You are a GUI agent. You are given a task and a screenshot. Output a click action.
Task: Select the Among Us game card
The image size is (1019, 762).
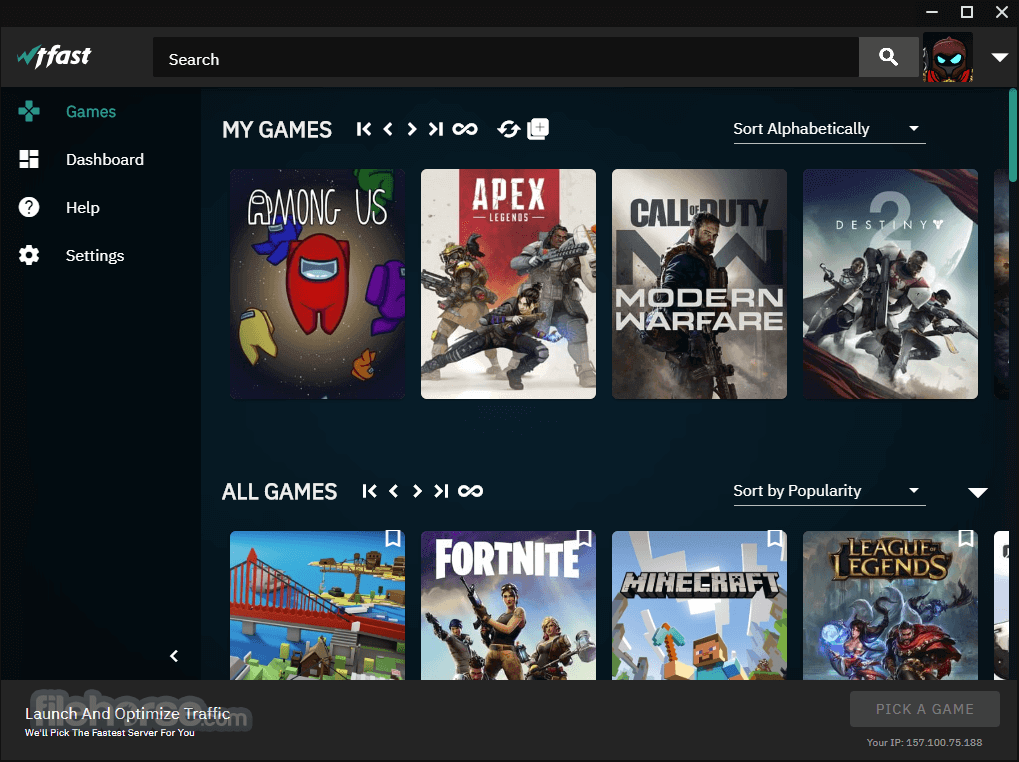317,284
